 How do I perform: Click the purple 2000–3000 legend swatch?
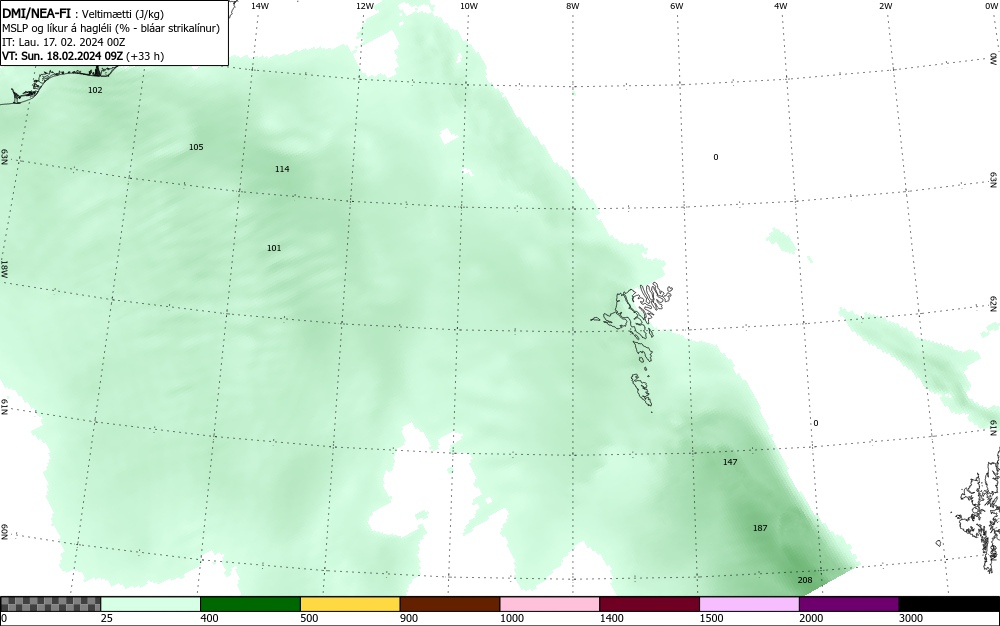849,604
